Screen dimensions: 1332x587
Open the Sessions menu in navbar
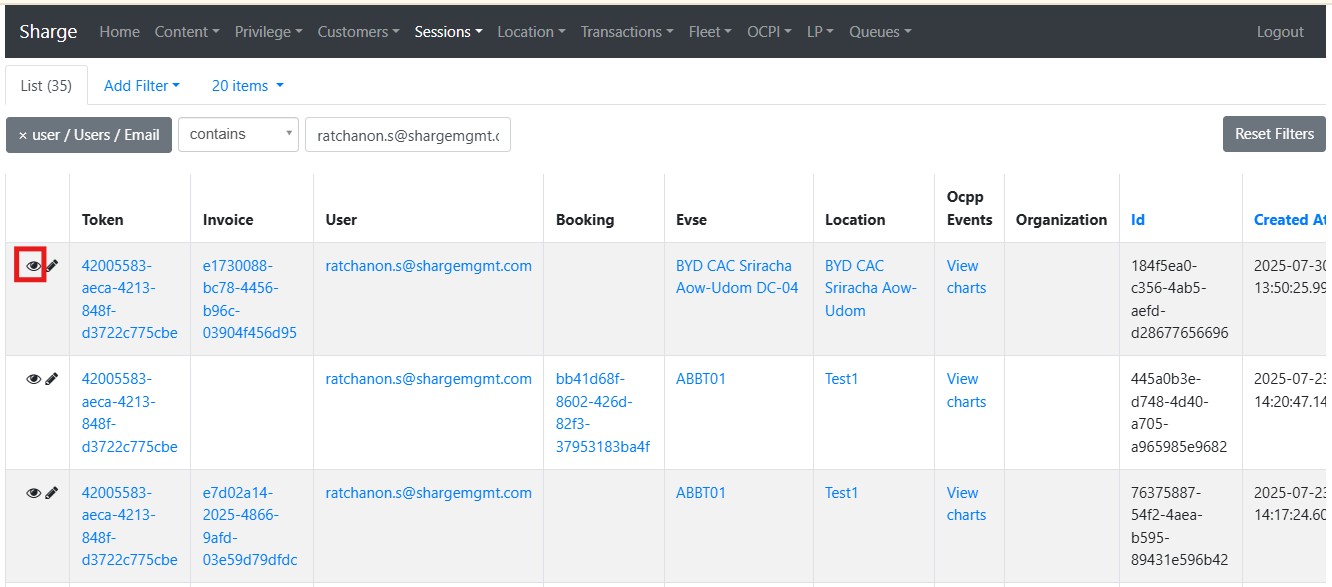(448, 32)
